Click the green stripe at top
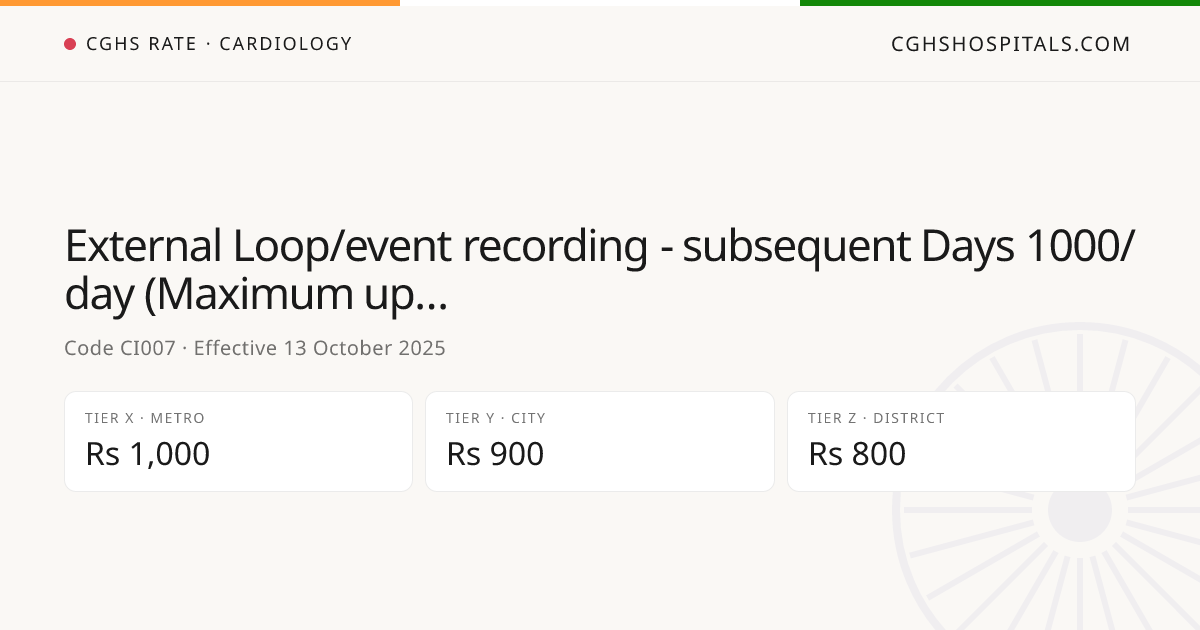 [1000, 3]
